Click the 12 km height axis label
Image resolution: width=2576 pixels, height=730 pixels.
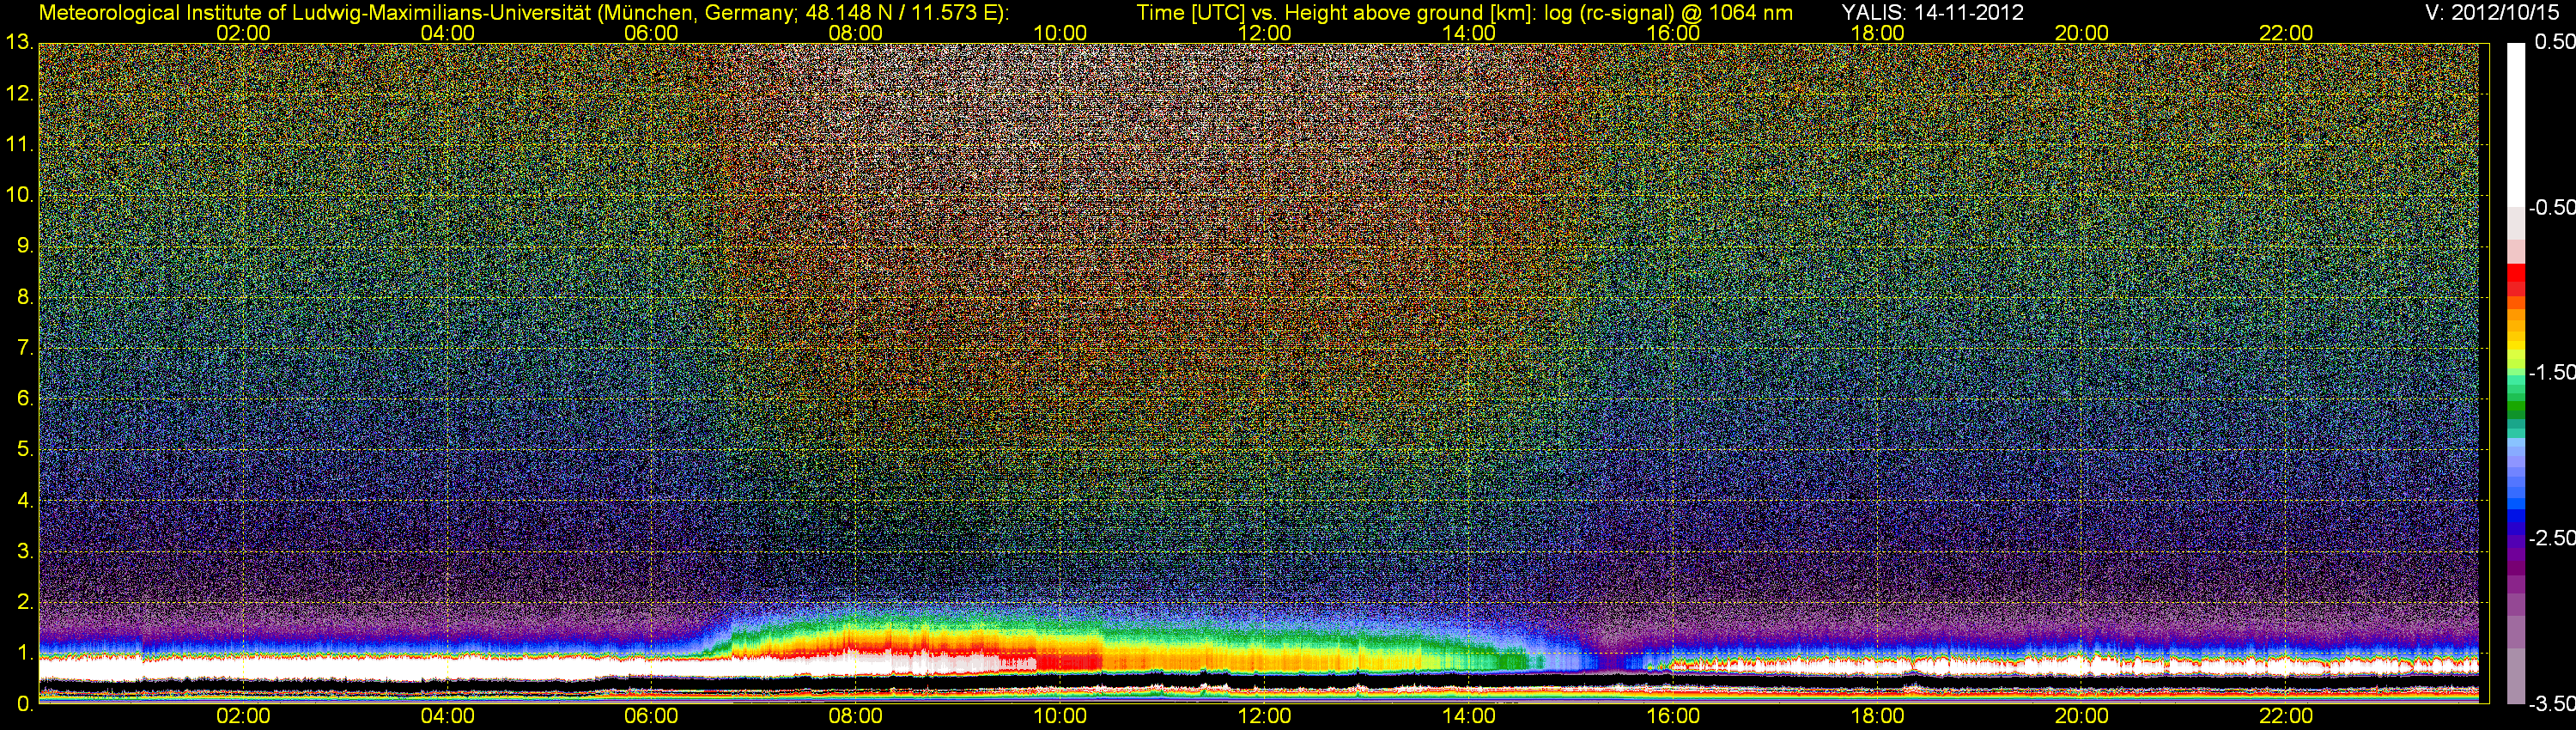19,94
